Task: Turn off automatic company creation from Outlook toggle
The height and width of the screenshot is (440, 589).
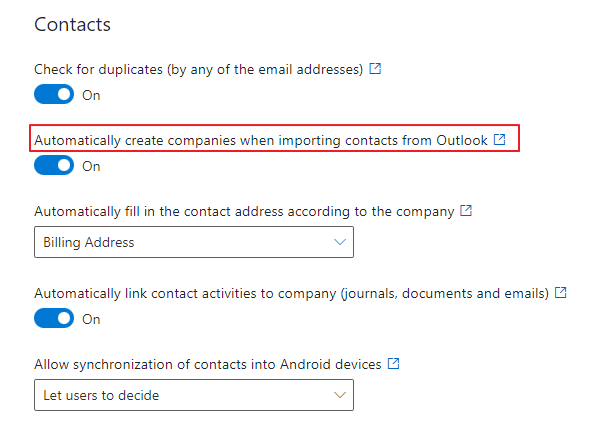Action: [x=54, y=165]
